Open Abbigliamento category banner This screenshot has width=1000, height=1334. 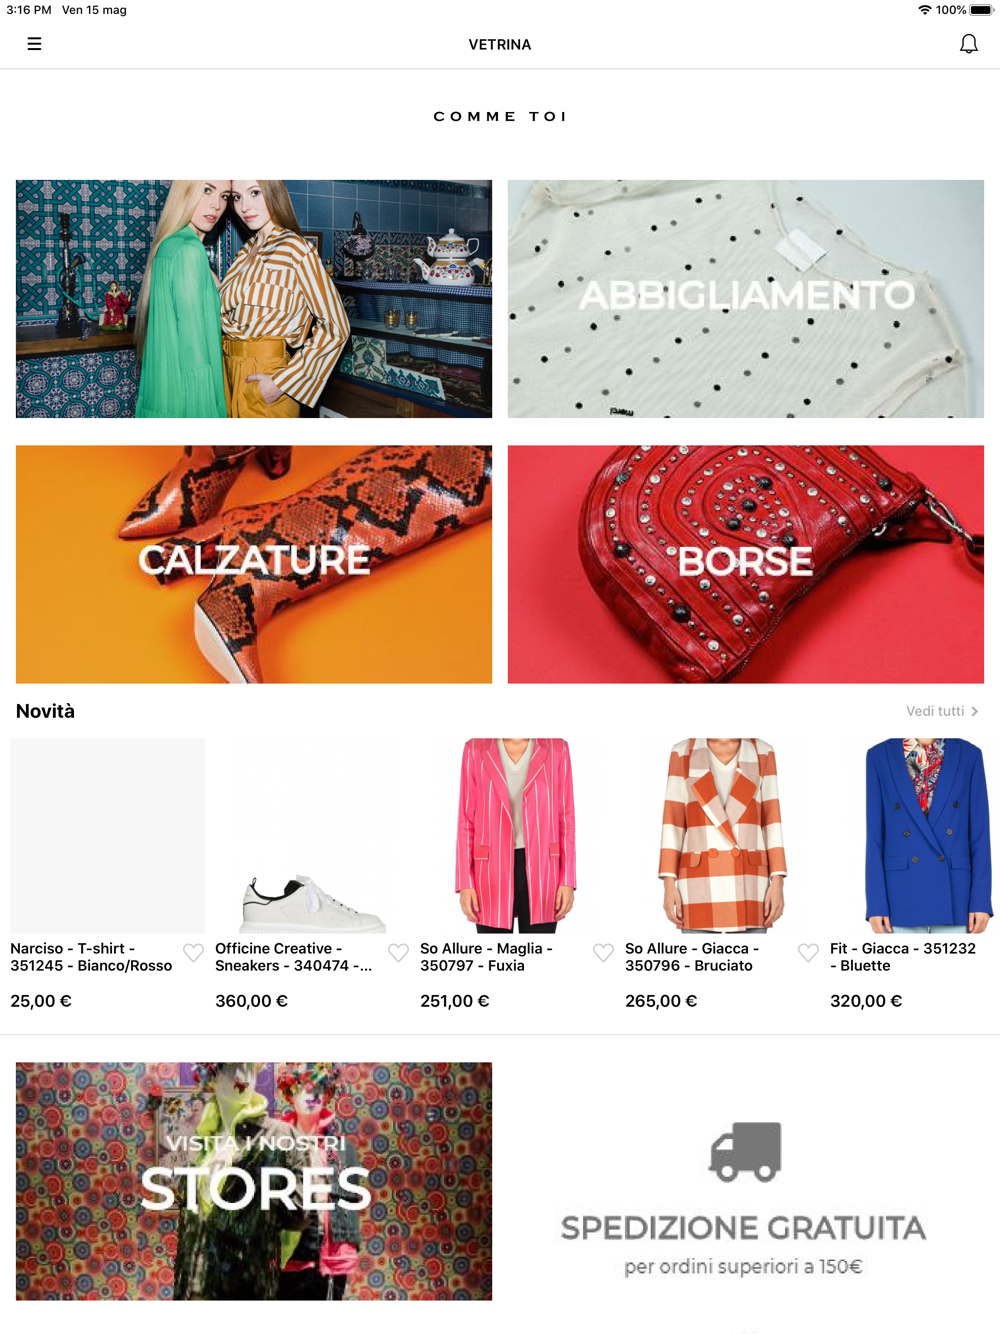746,299
